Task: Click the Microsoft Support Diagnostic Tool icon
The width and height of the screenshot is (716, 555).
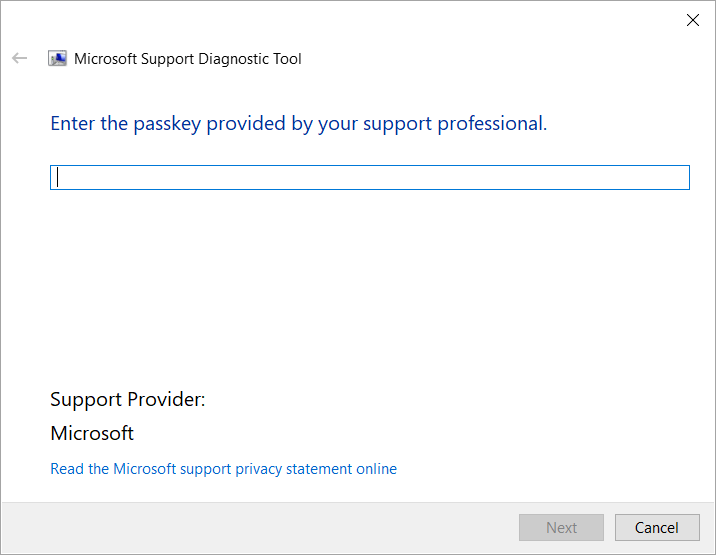Action: tap(58, 58)
